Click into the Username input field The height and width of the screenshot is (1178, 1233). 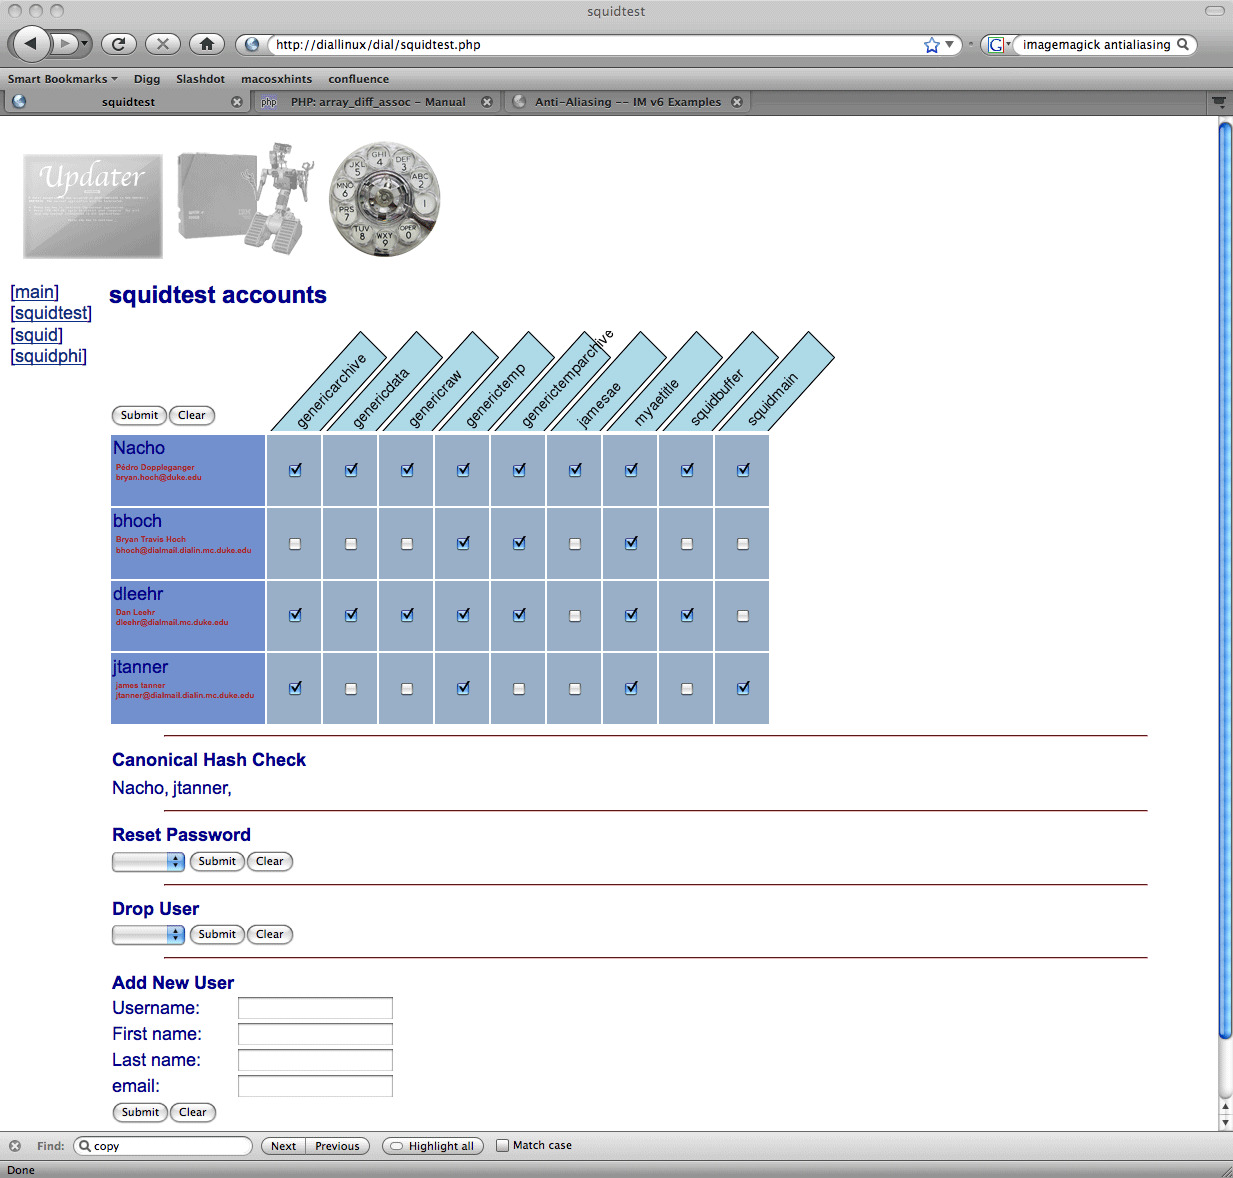315,1008
